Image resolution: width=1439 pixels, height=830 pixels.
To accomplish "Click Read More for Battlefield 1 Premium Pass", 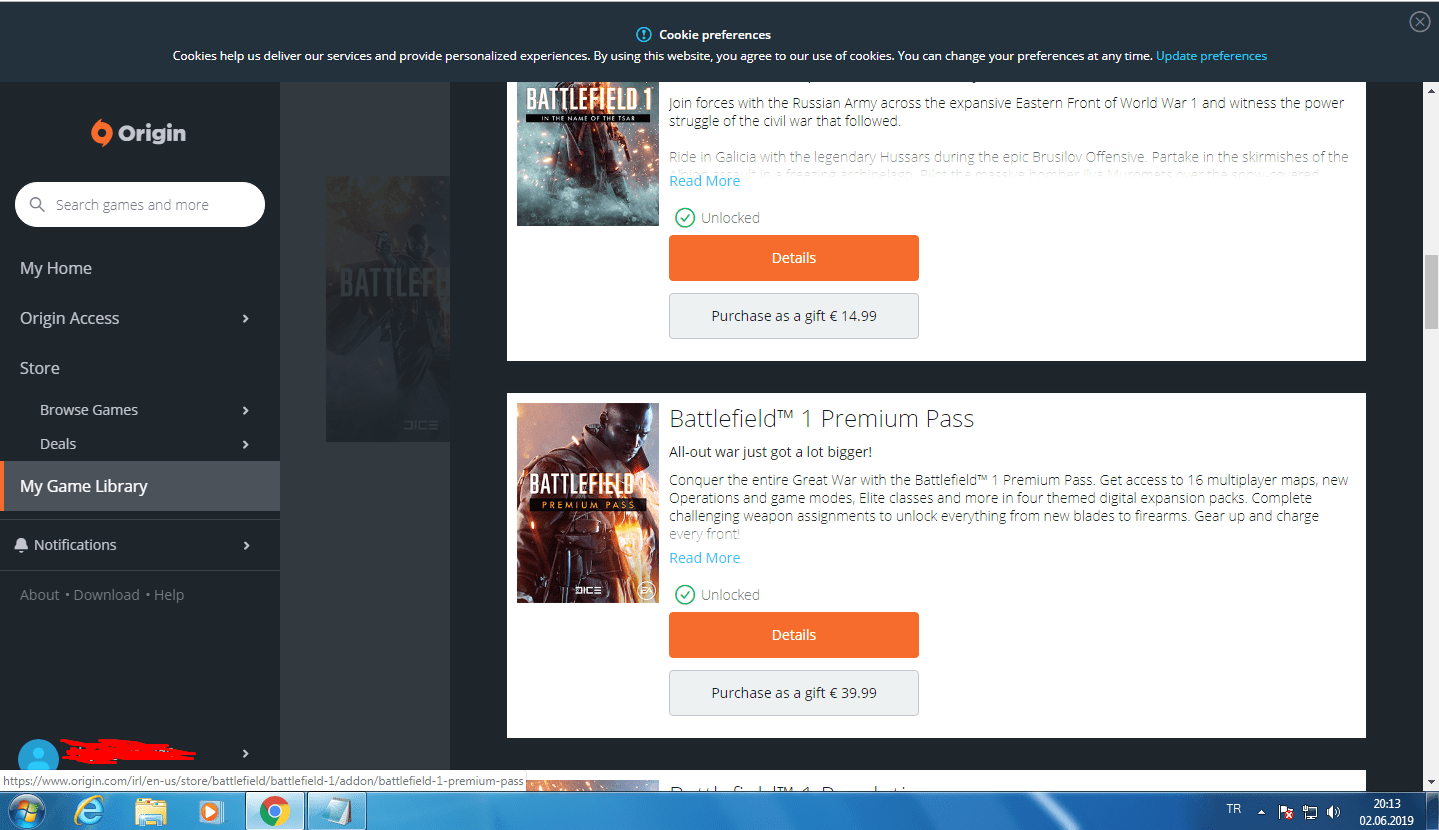I will 705,558.
